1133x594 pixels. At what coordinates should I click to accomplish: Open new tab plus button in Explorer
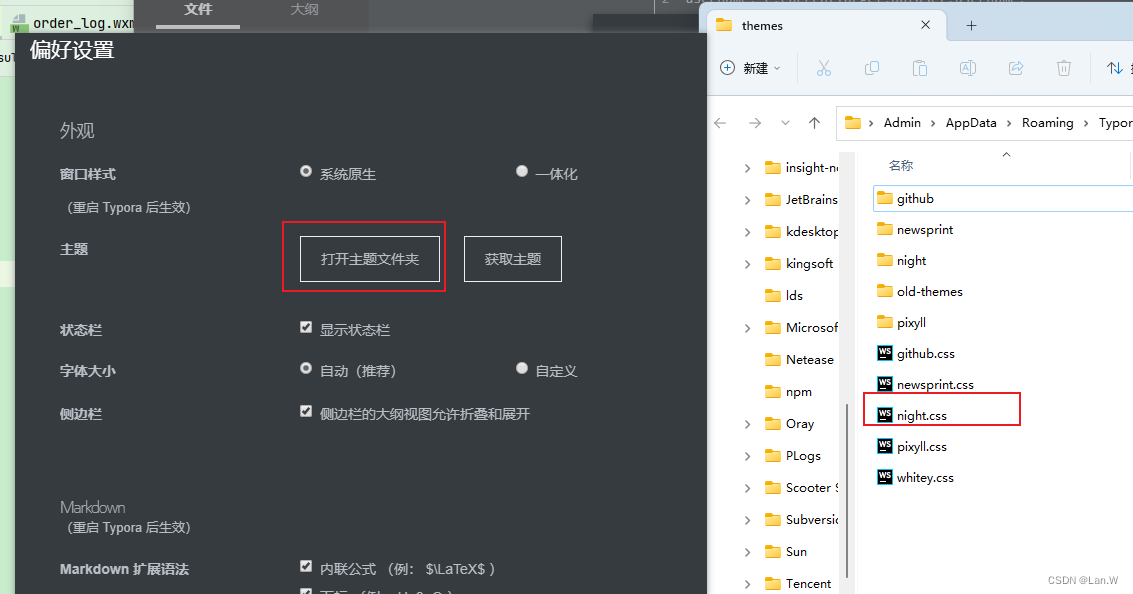coord(971,25)
